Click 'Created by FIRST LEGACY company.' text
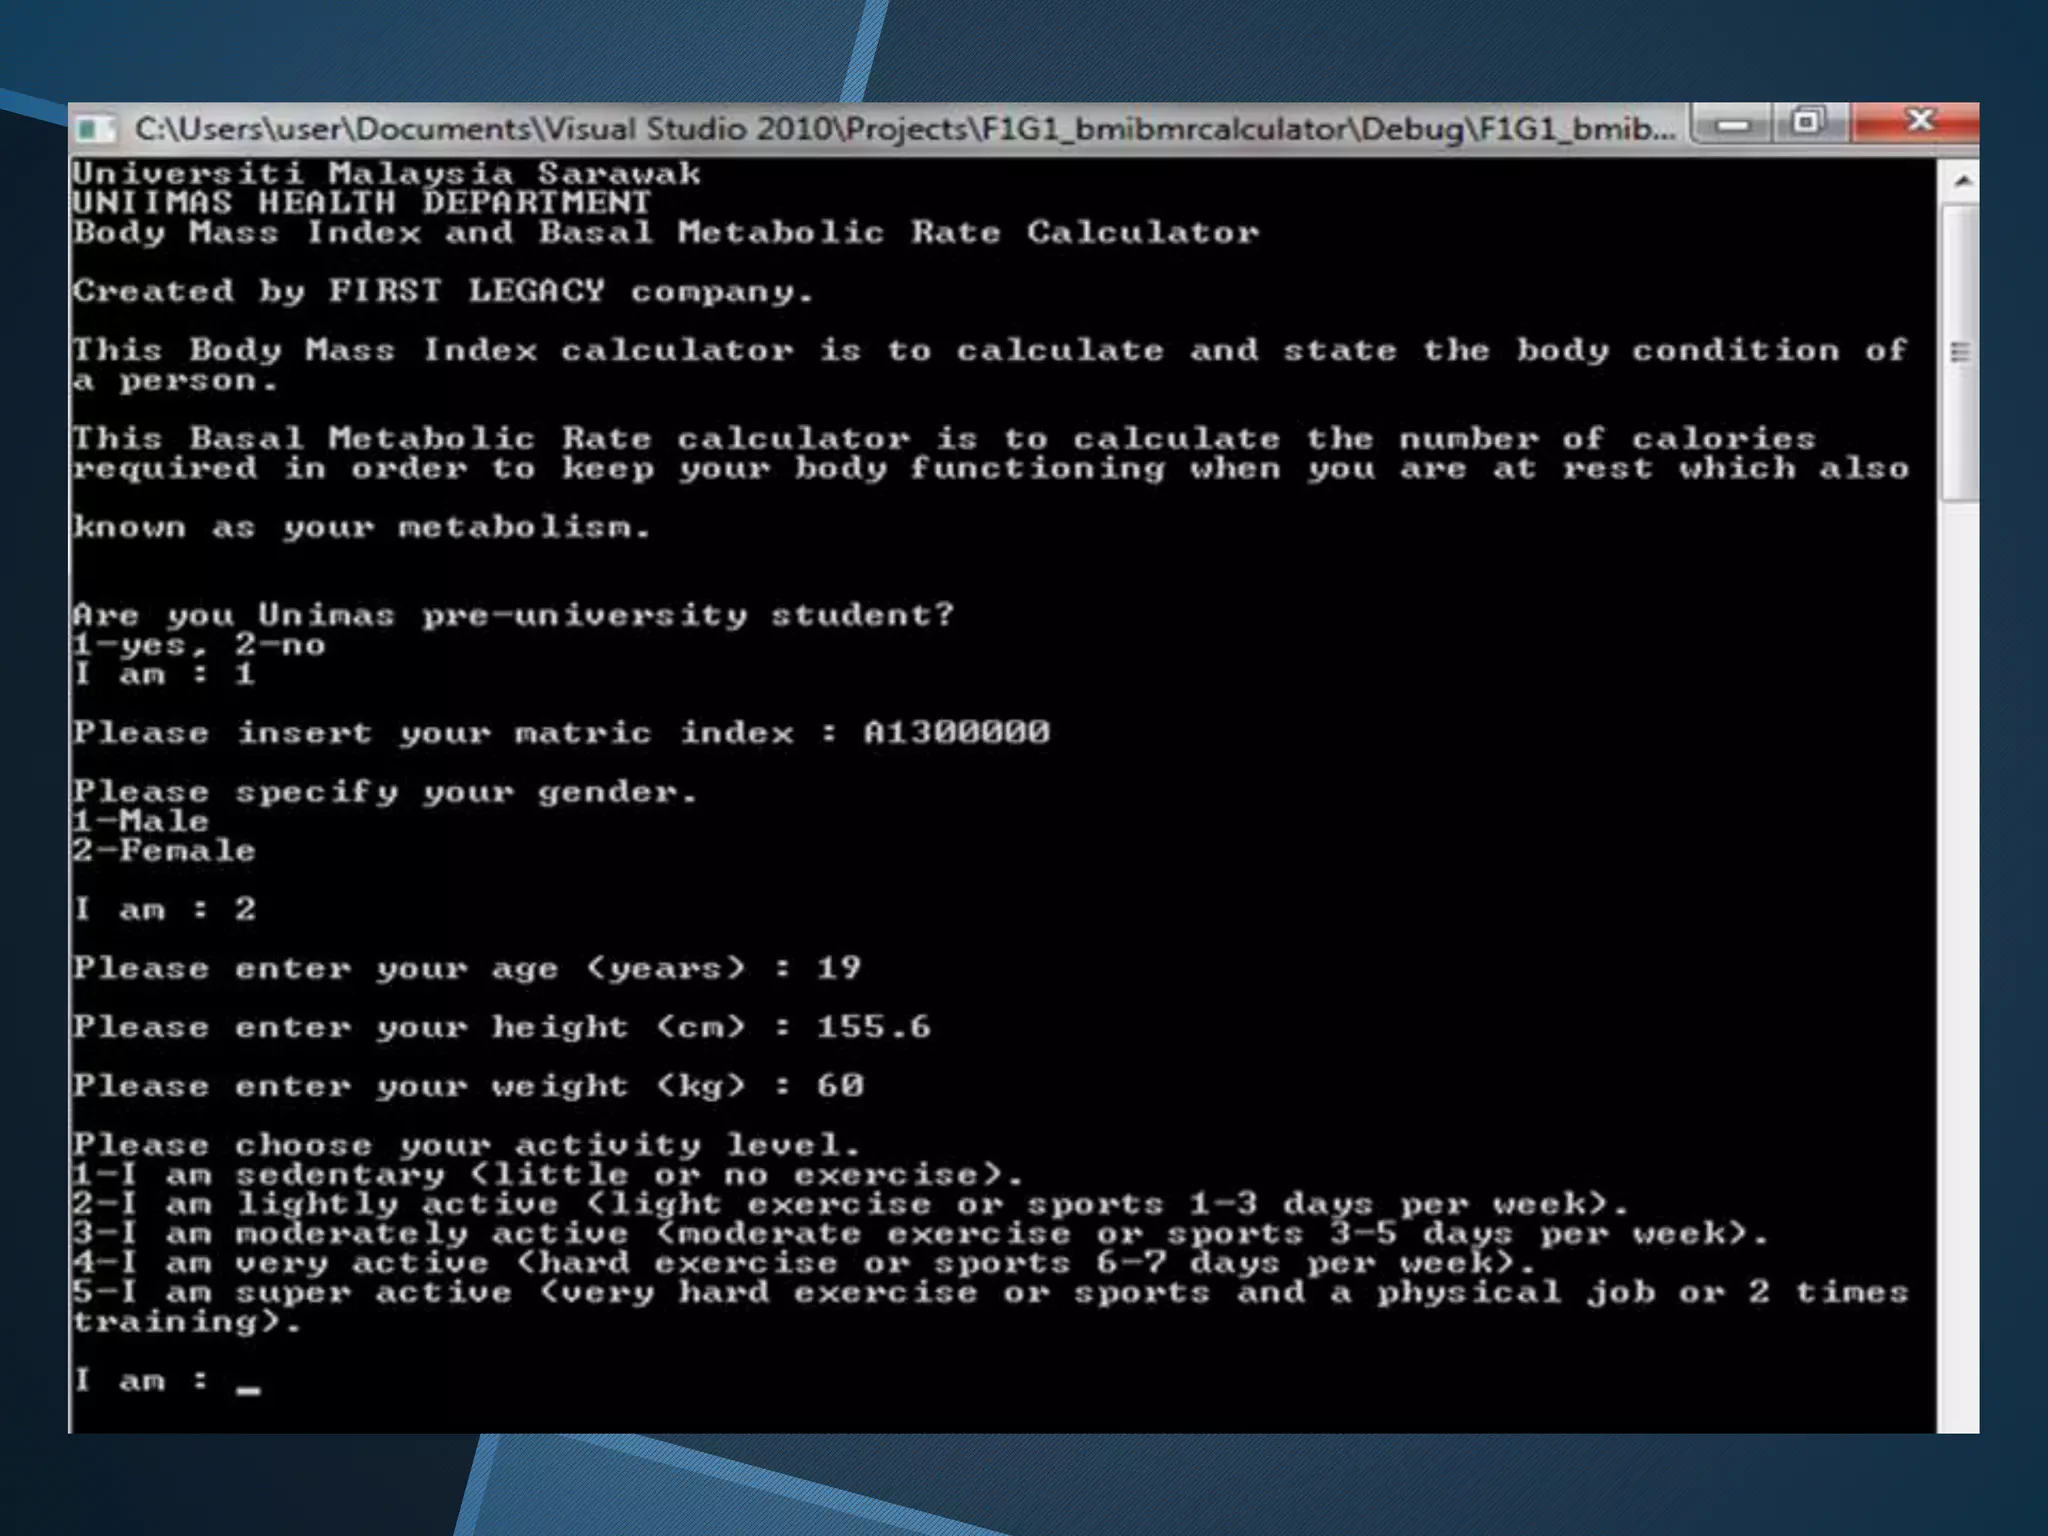This screenshot has width=2048, height=1536. (443, 292)
